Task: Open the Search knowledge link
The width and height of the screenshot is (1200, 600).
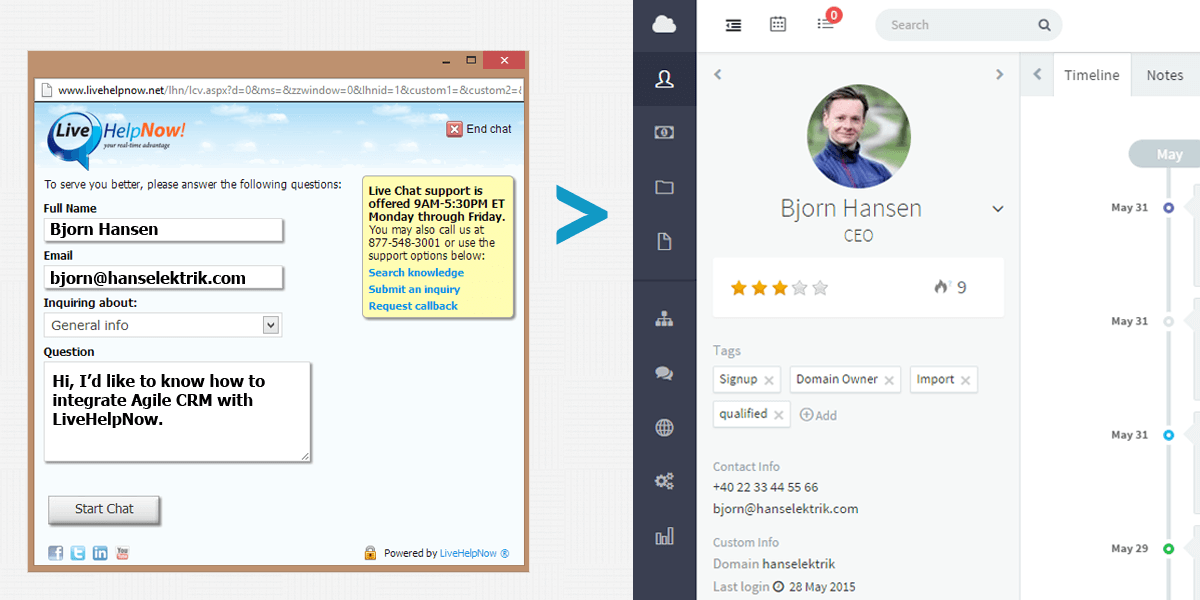Action: pos(416,273)
